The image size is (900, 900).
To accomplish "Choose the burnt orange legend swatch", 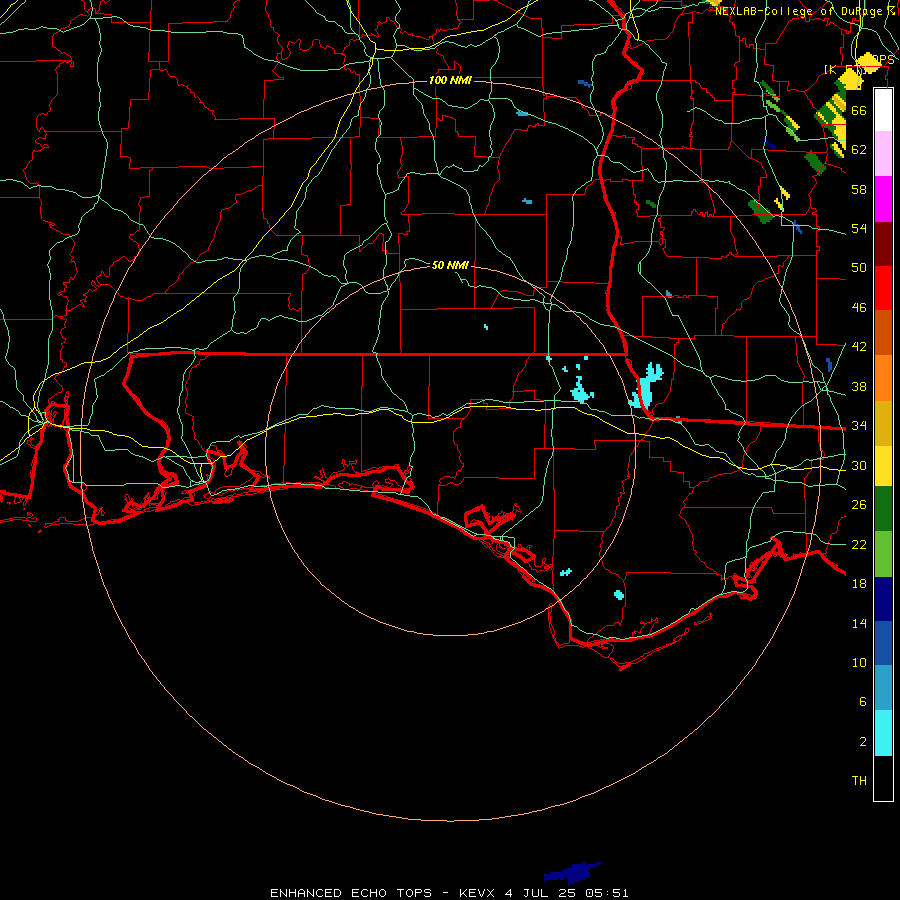I will pyautogui.click(x=883, y=333).
